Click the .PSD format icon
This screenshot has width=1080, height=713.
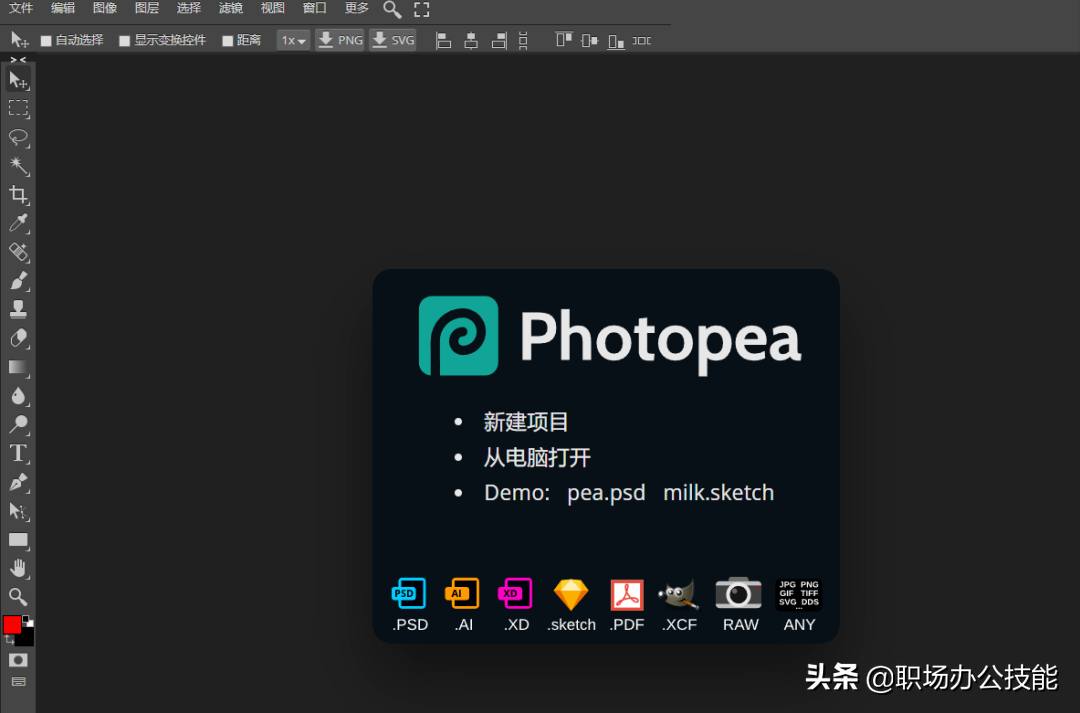[409, 594]
